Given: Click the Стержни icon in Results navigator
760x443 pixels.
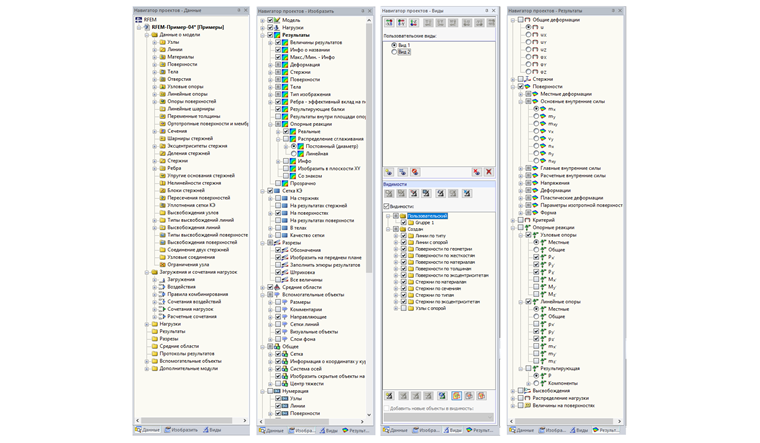Looking at the screenshot, I should tap(528, 79).
